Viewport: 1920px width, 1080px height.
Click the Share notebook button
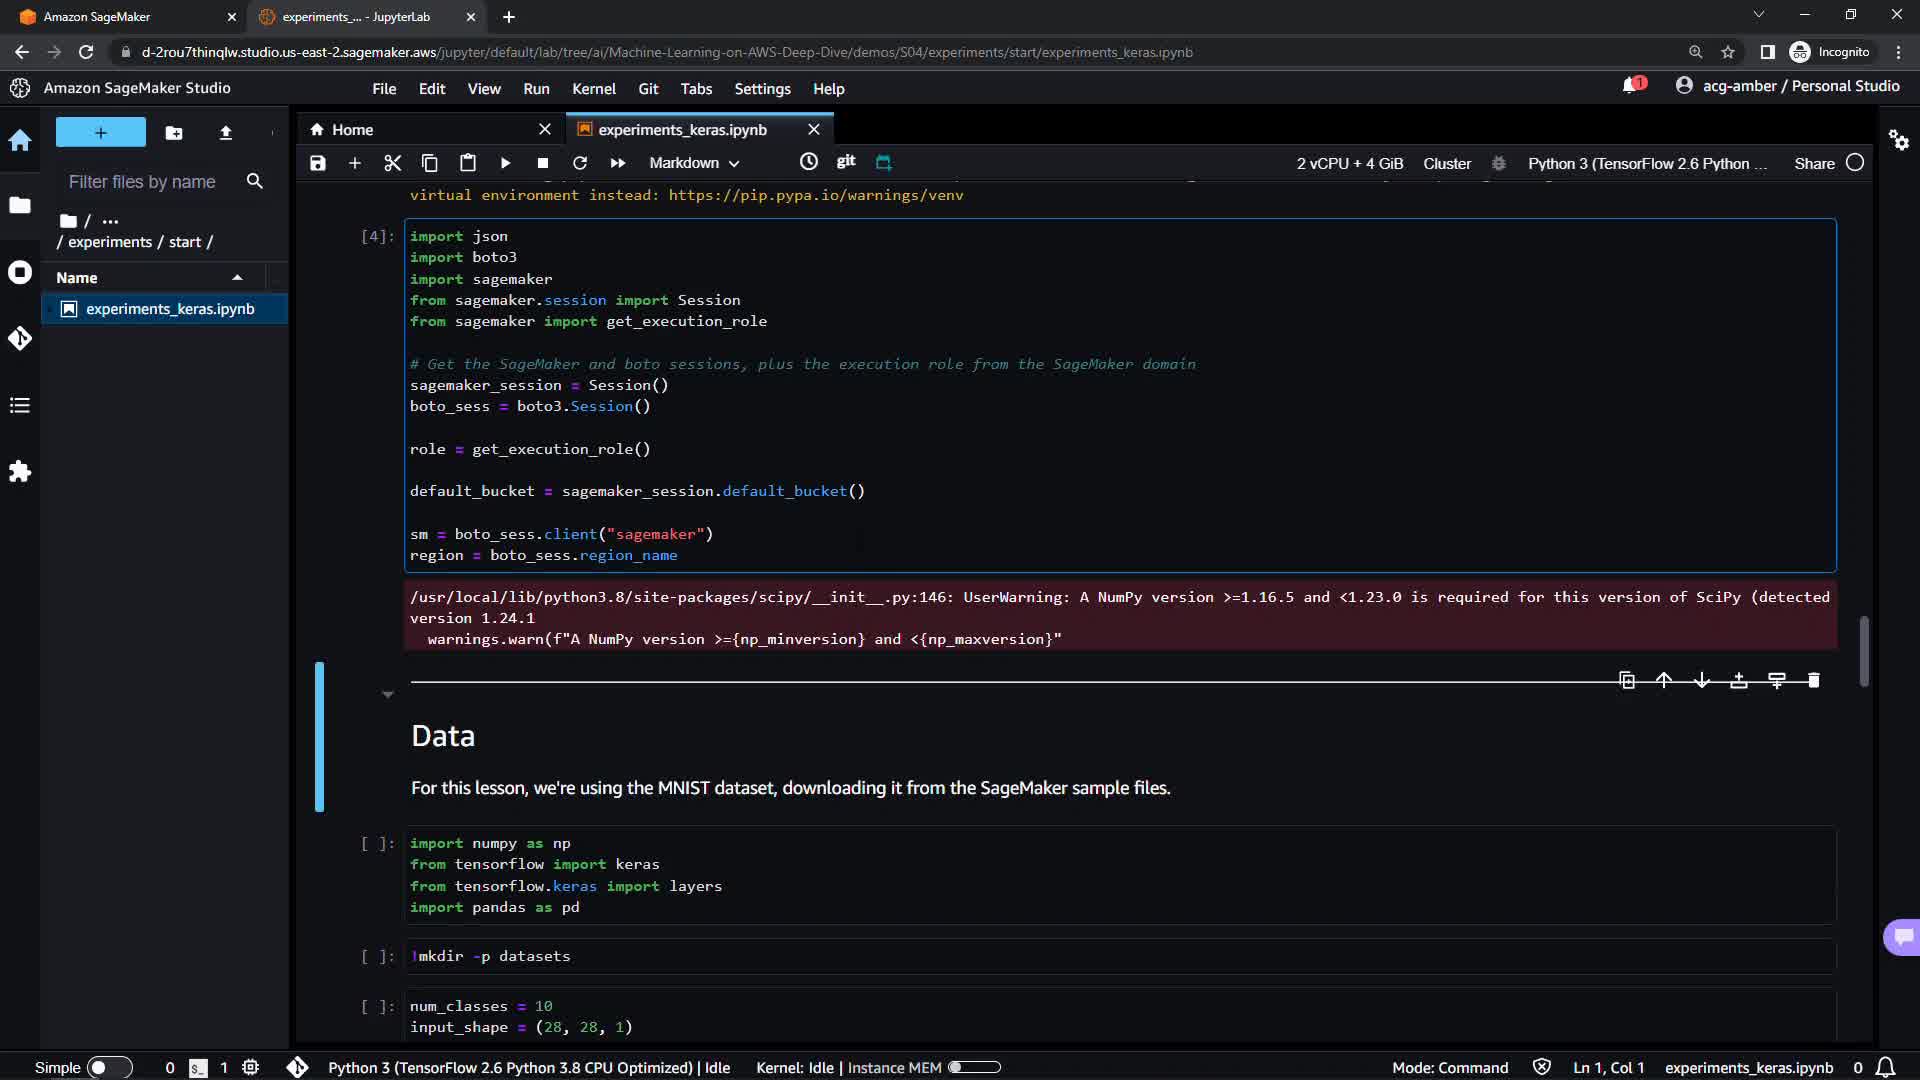tap(1813, 163)
